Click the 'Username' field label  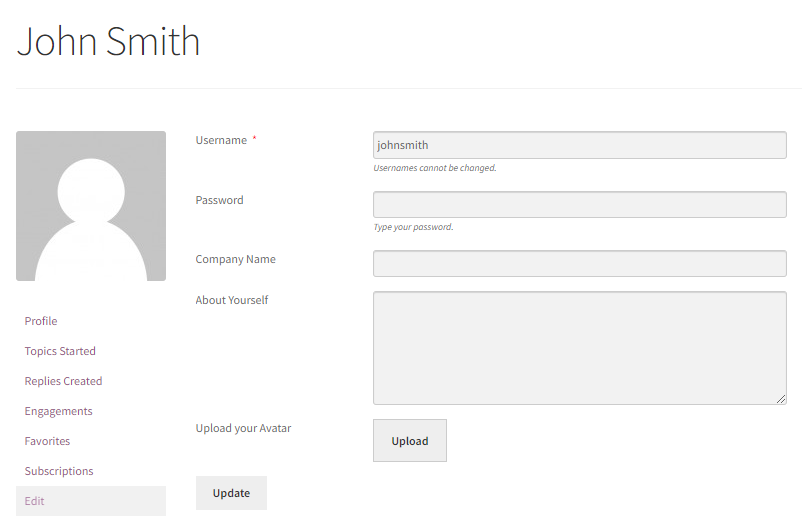[x=221, y=140]
